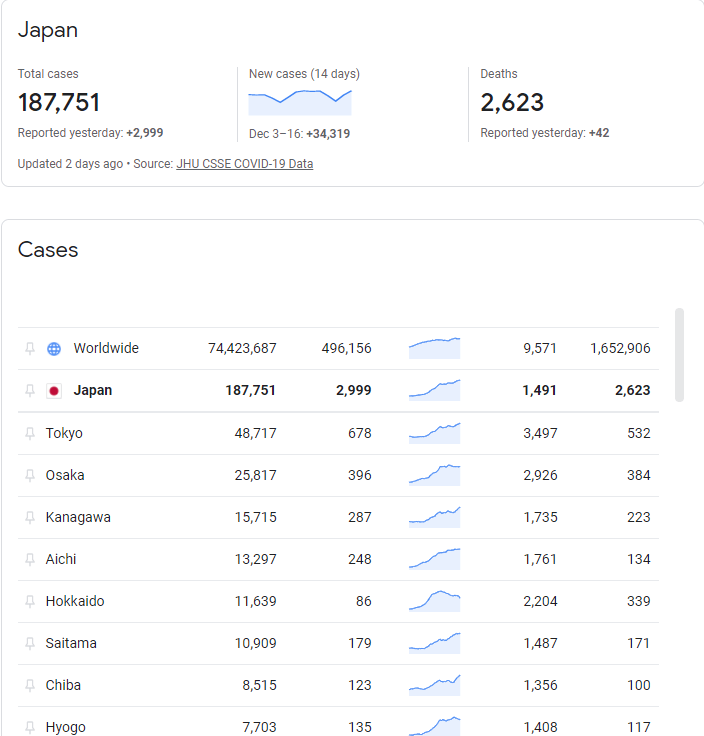
Task: Pin the Aichi row
Action: (x=30, y=560)
